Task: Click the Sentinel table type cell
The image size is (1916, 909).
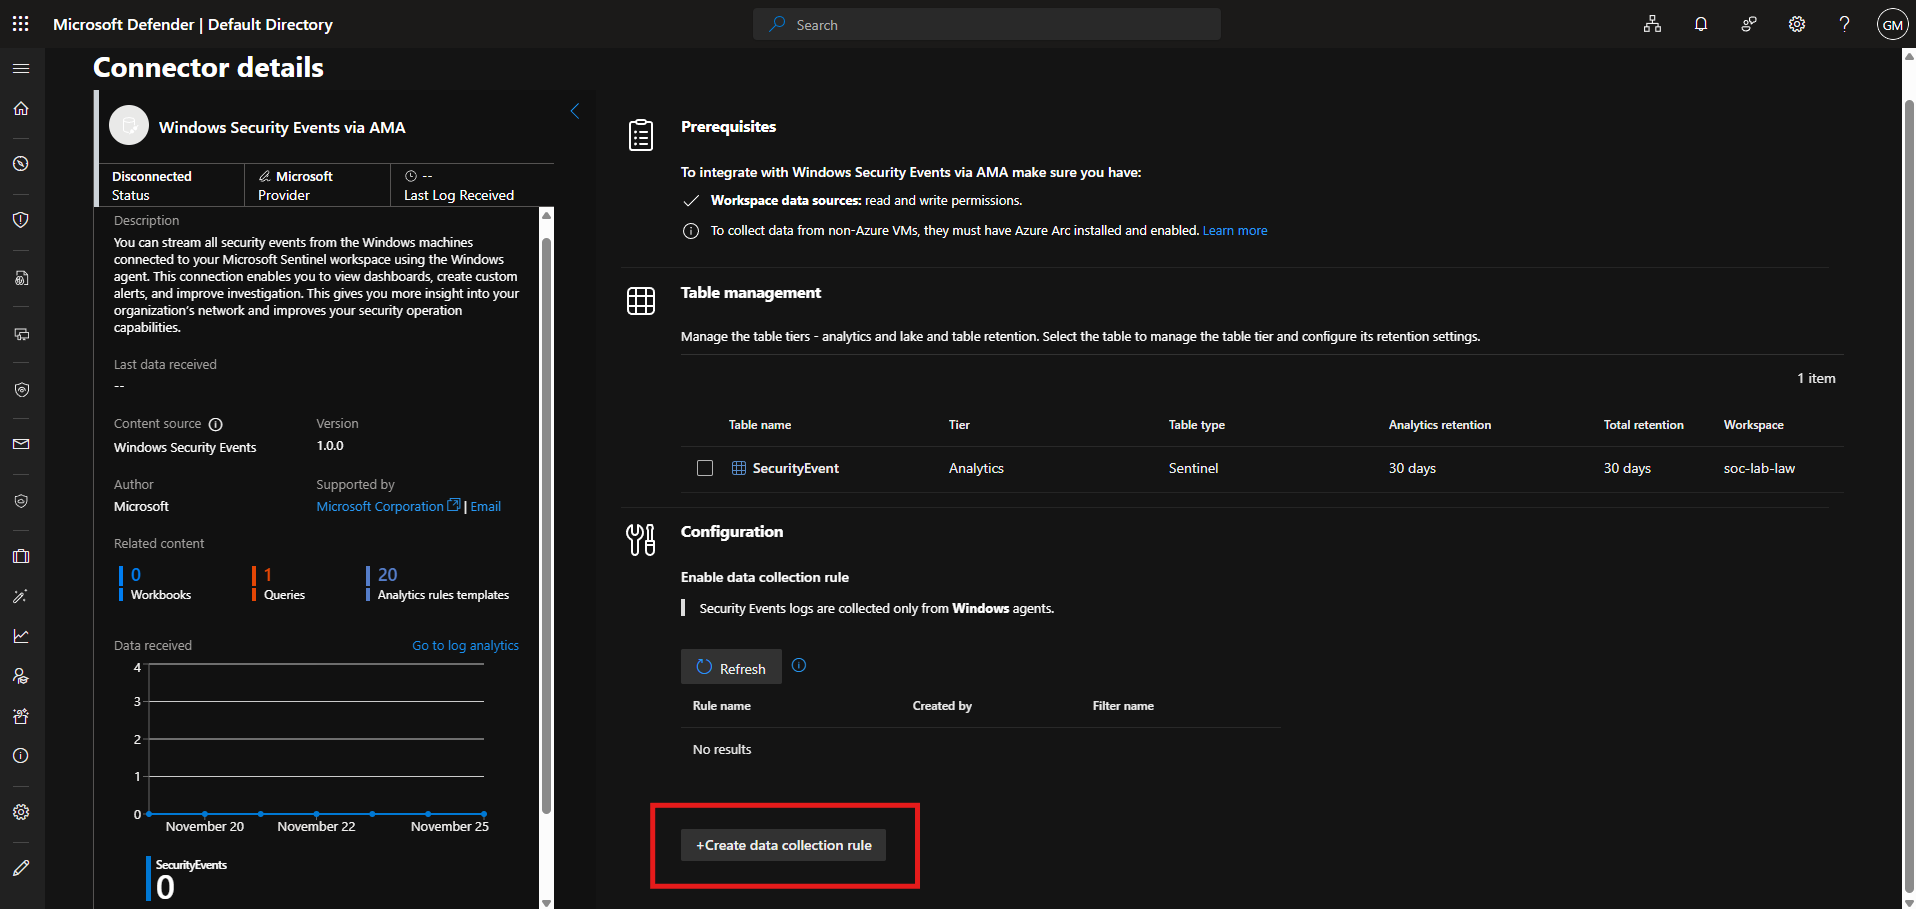Action: coord(1193,468)
